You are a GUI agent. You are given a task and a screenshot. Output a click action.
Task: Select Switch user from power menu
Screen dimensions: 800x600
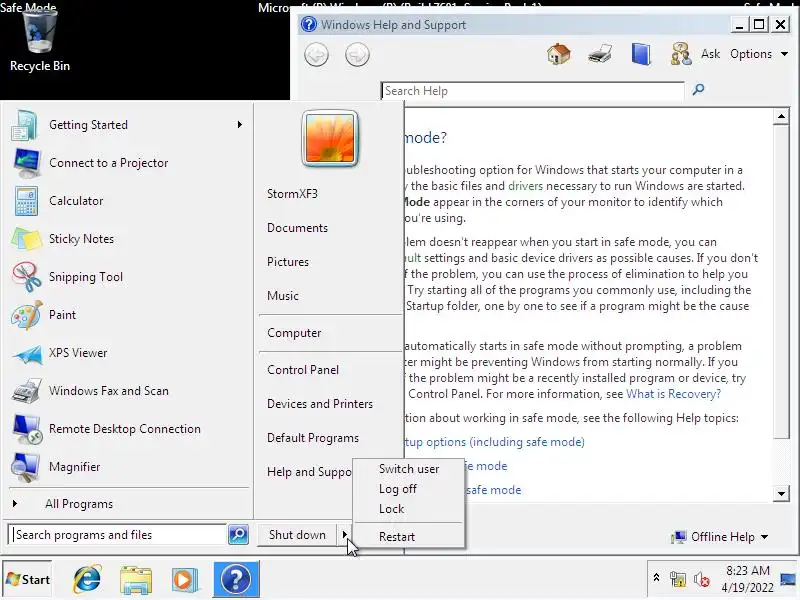409,469
